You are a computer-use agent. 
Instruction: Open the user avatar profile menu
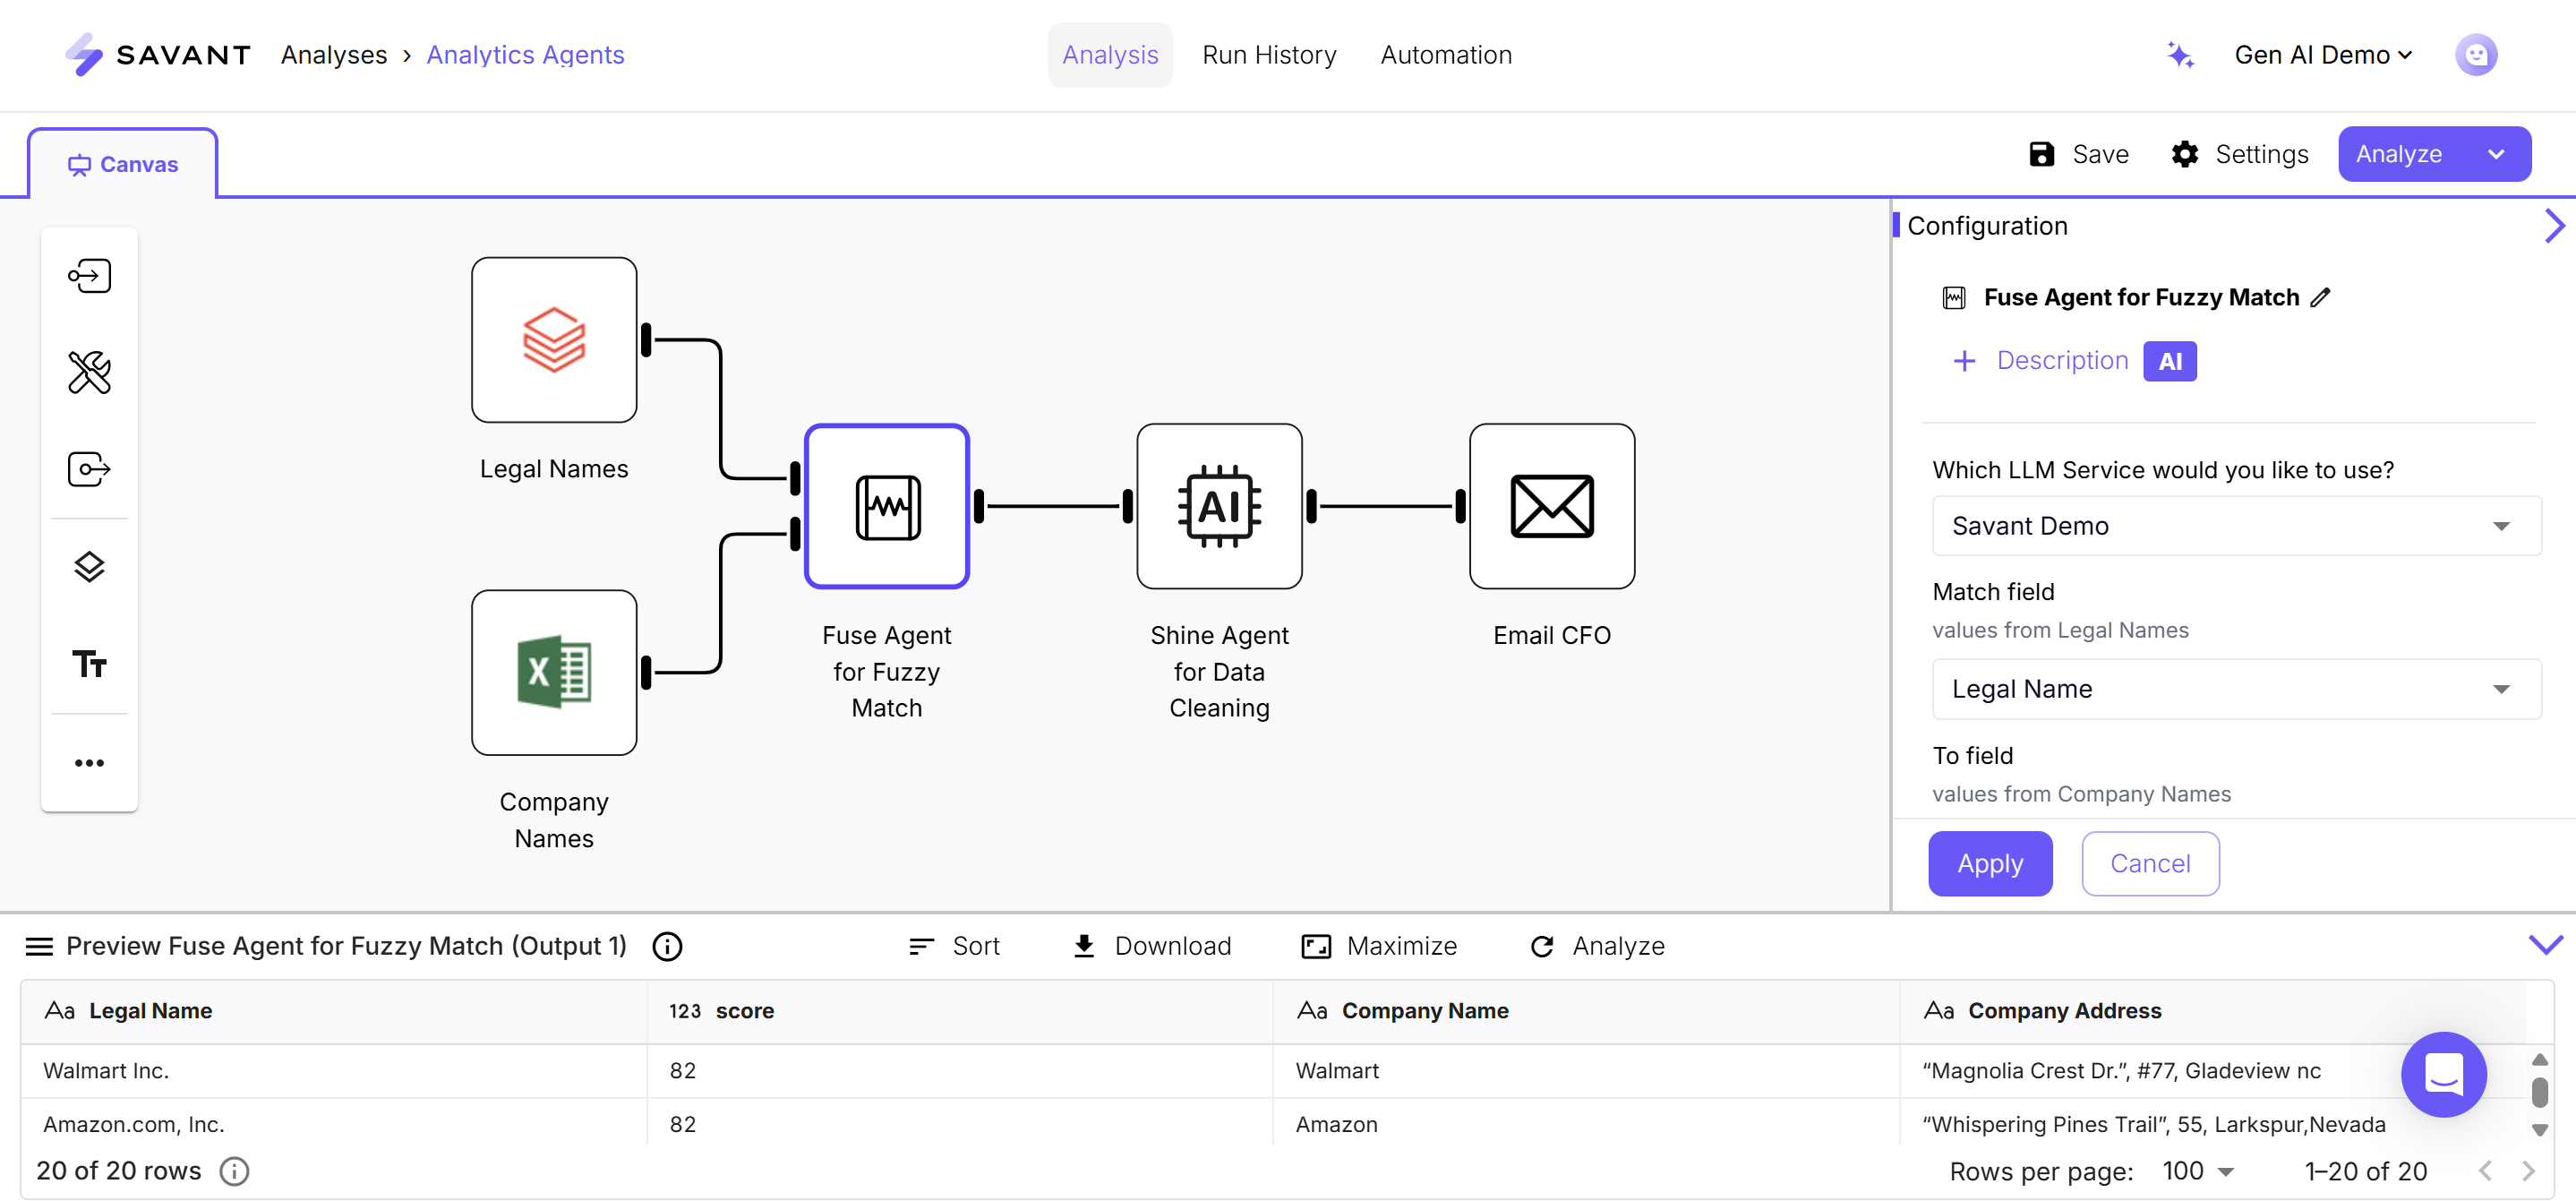click(2475, 55)
